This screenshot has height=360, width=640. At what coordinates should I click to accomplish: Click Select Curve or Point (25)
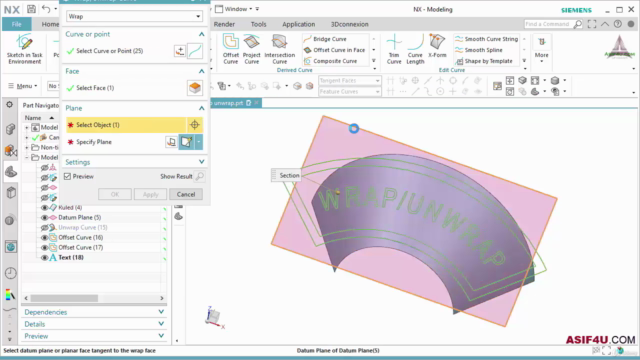point(109,51)
